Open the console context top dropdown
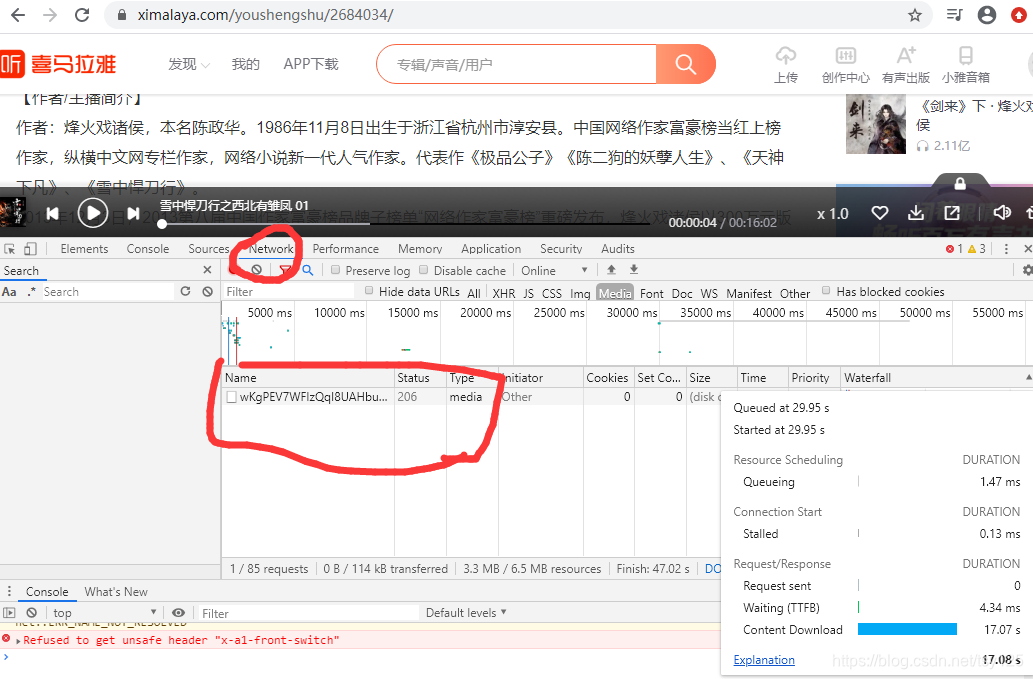 click(104, 612)
